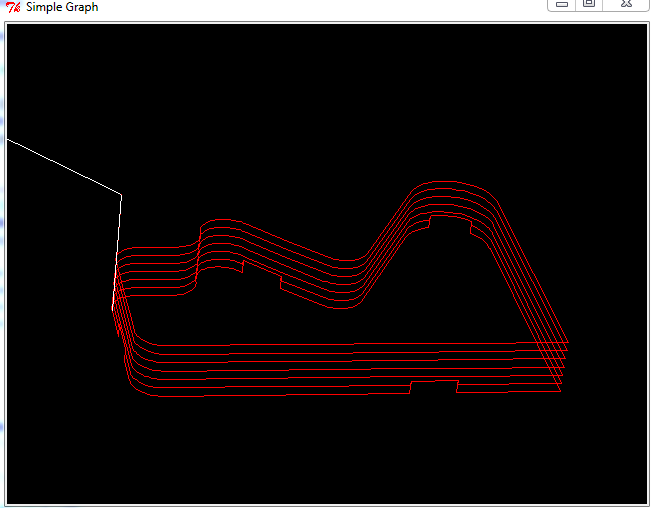The height and width of the screenshot is (508, 653).
Task: Minimize the Simple Graph window
Action: point(561,5)
